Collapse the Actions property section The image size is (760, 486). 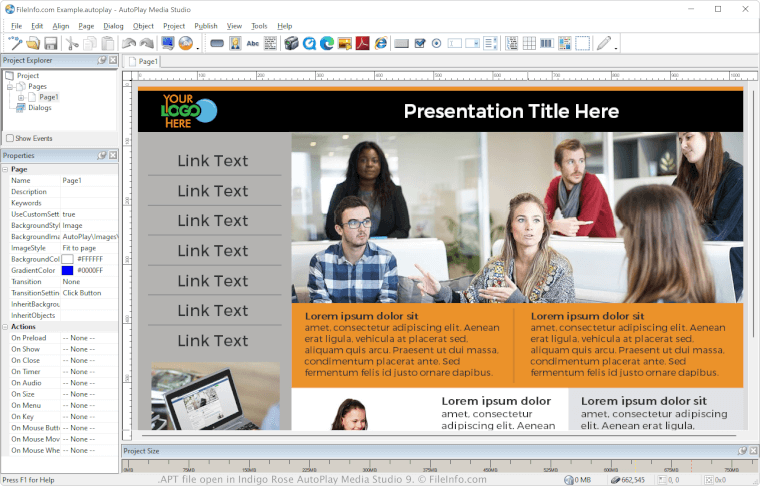5,327
